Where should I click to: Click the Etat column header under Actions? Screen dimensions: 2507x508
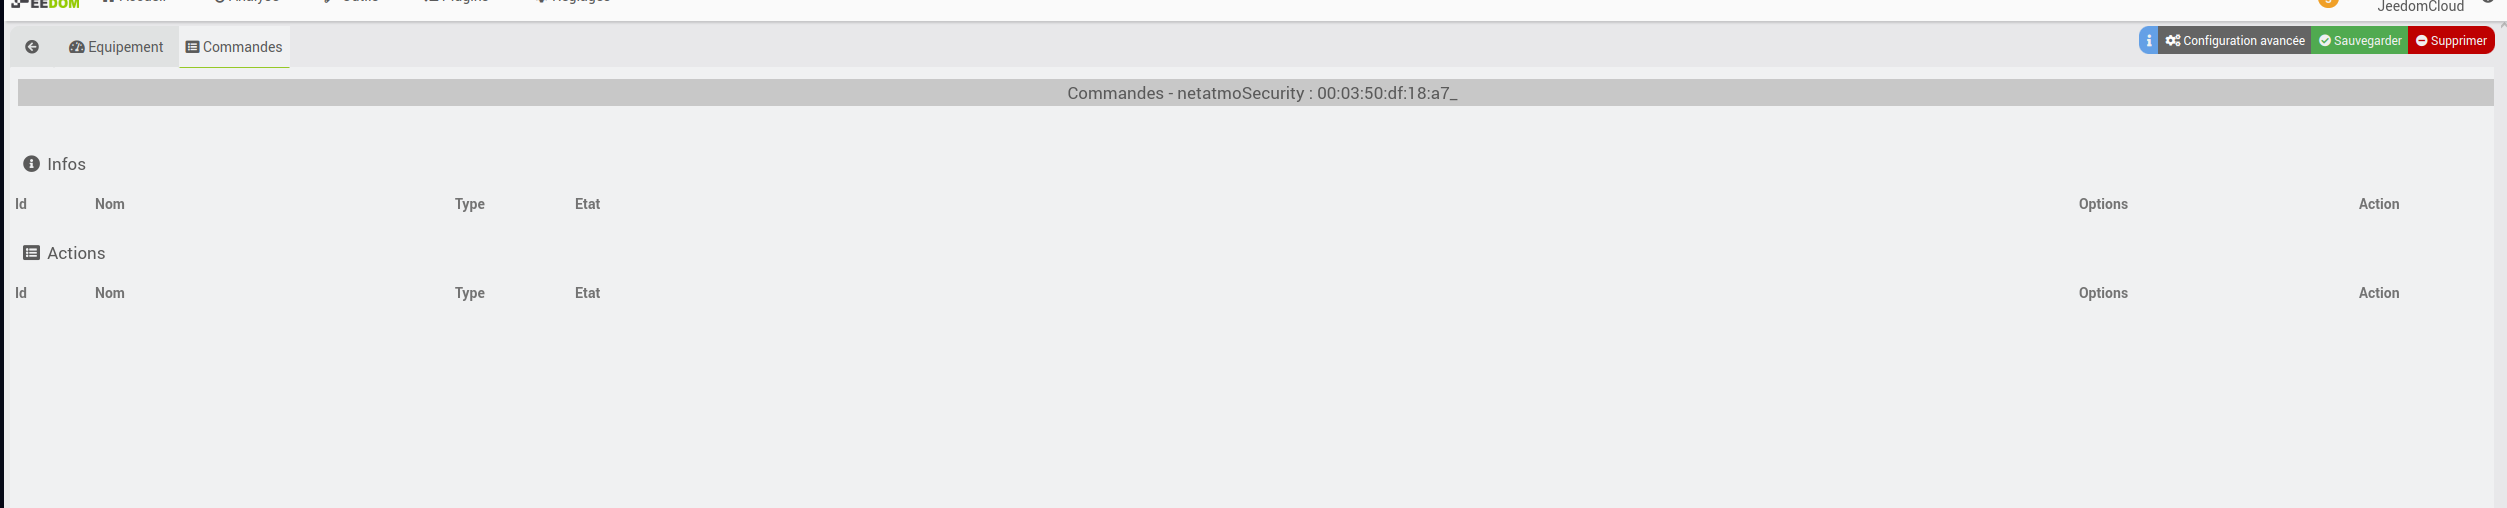click(x=588, y=293)
